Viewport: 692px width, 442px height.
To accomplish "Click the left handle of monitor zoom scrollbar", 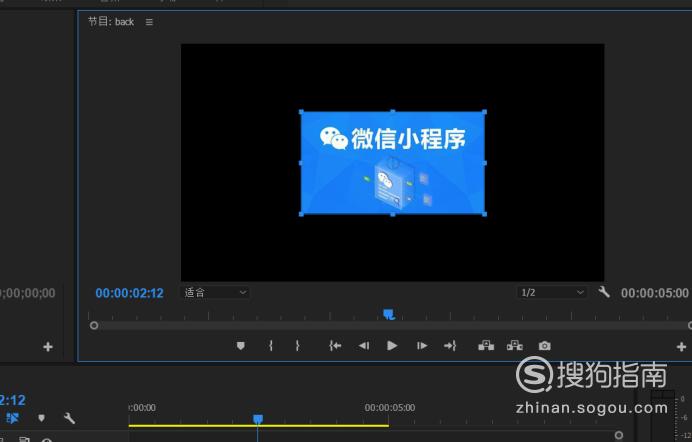I will tap(94, 326).
